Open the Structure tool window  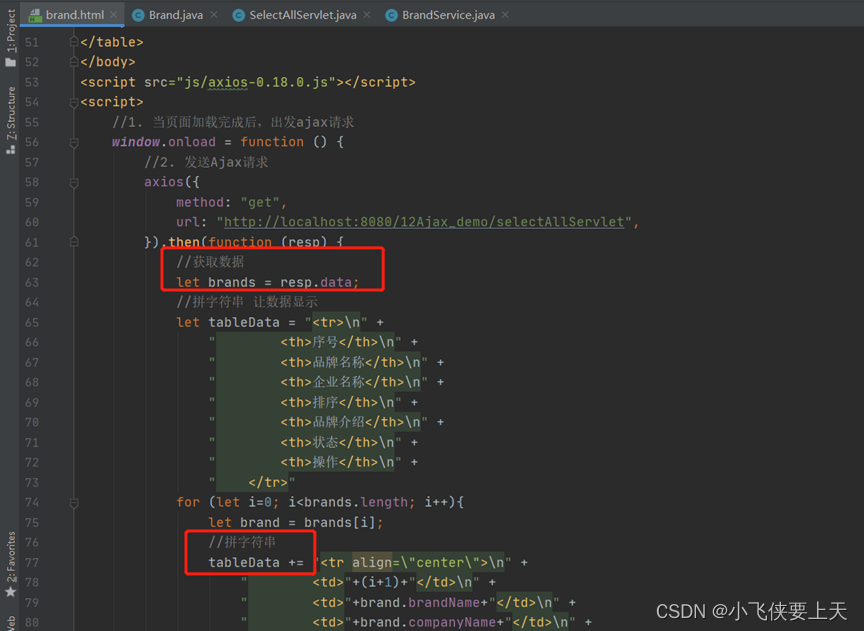(x=10, y=120)
